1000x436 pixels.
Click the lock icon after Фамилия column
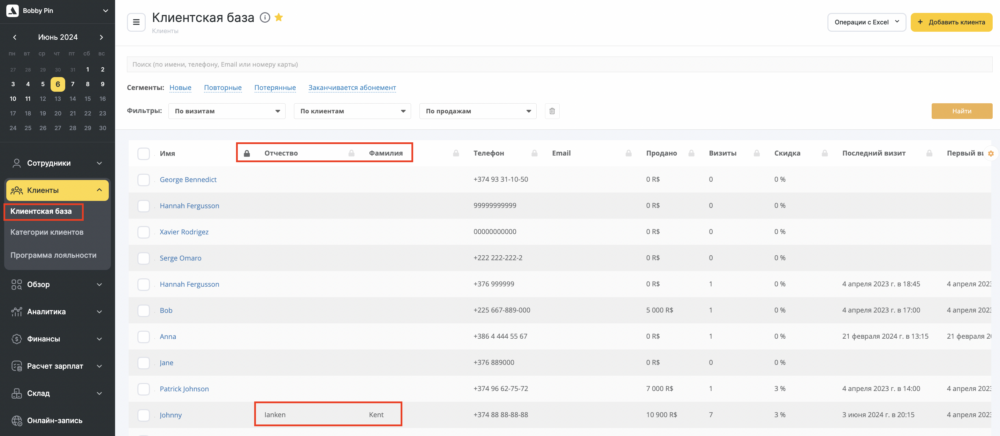pyautogui.click(x=456, y=154)
